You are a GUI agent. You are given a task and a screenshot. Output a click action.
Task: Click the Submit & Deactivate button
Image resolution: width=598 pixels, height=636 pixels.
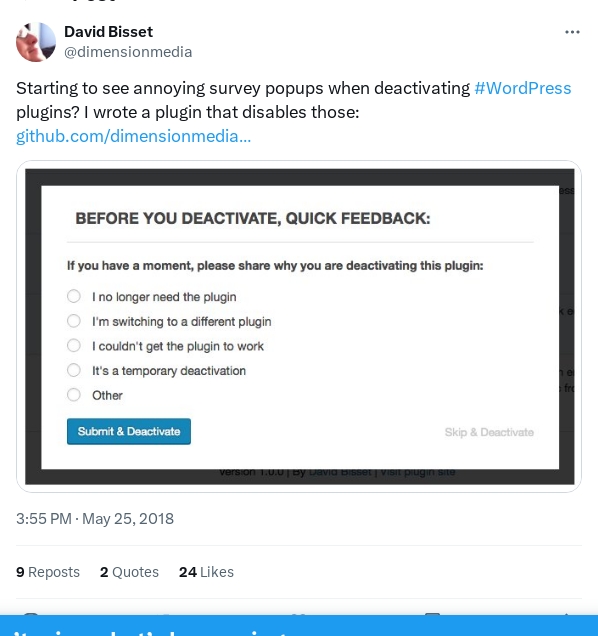pyautogui.click(x=129, y=431)
